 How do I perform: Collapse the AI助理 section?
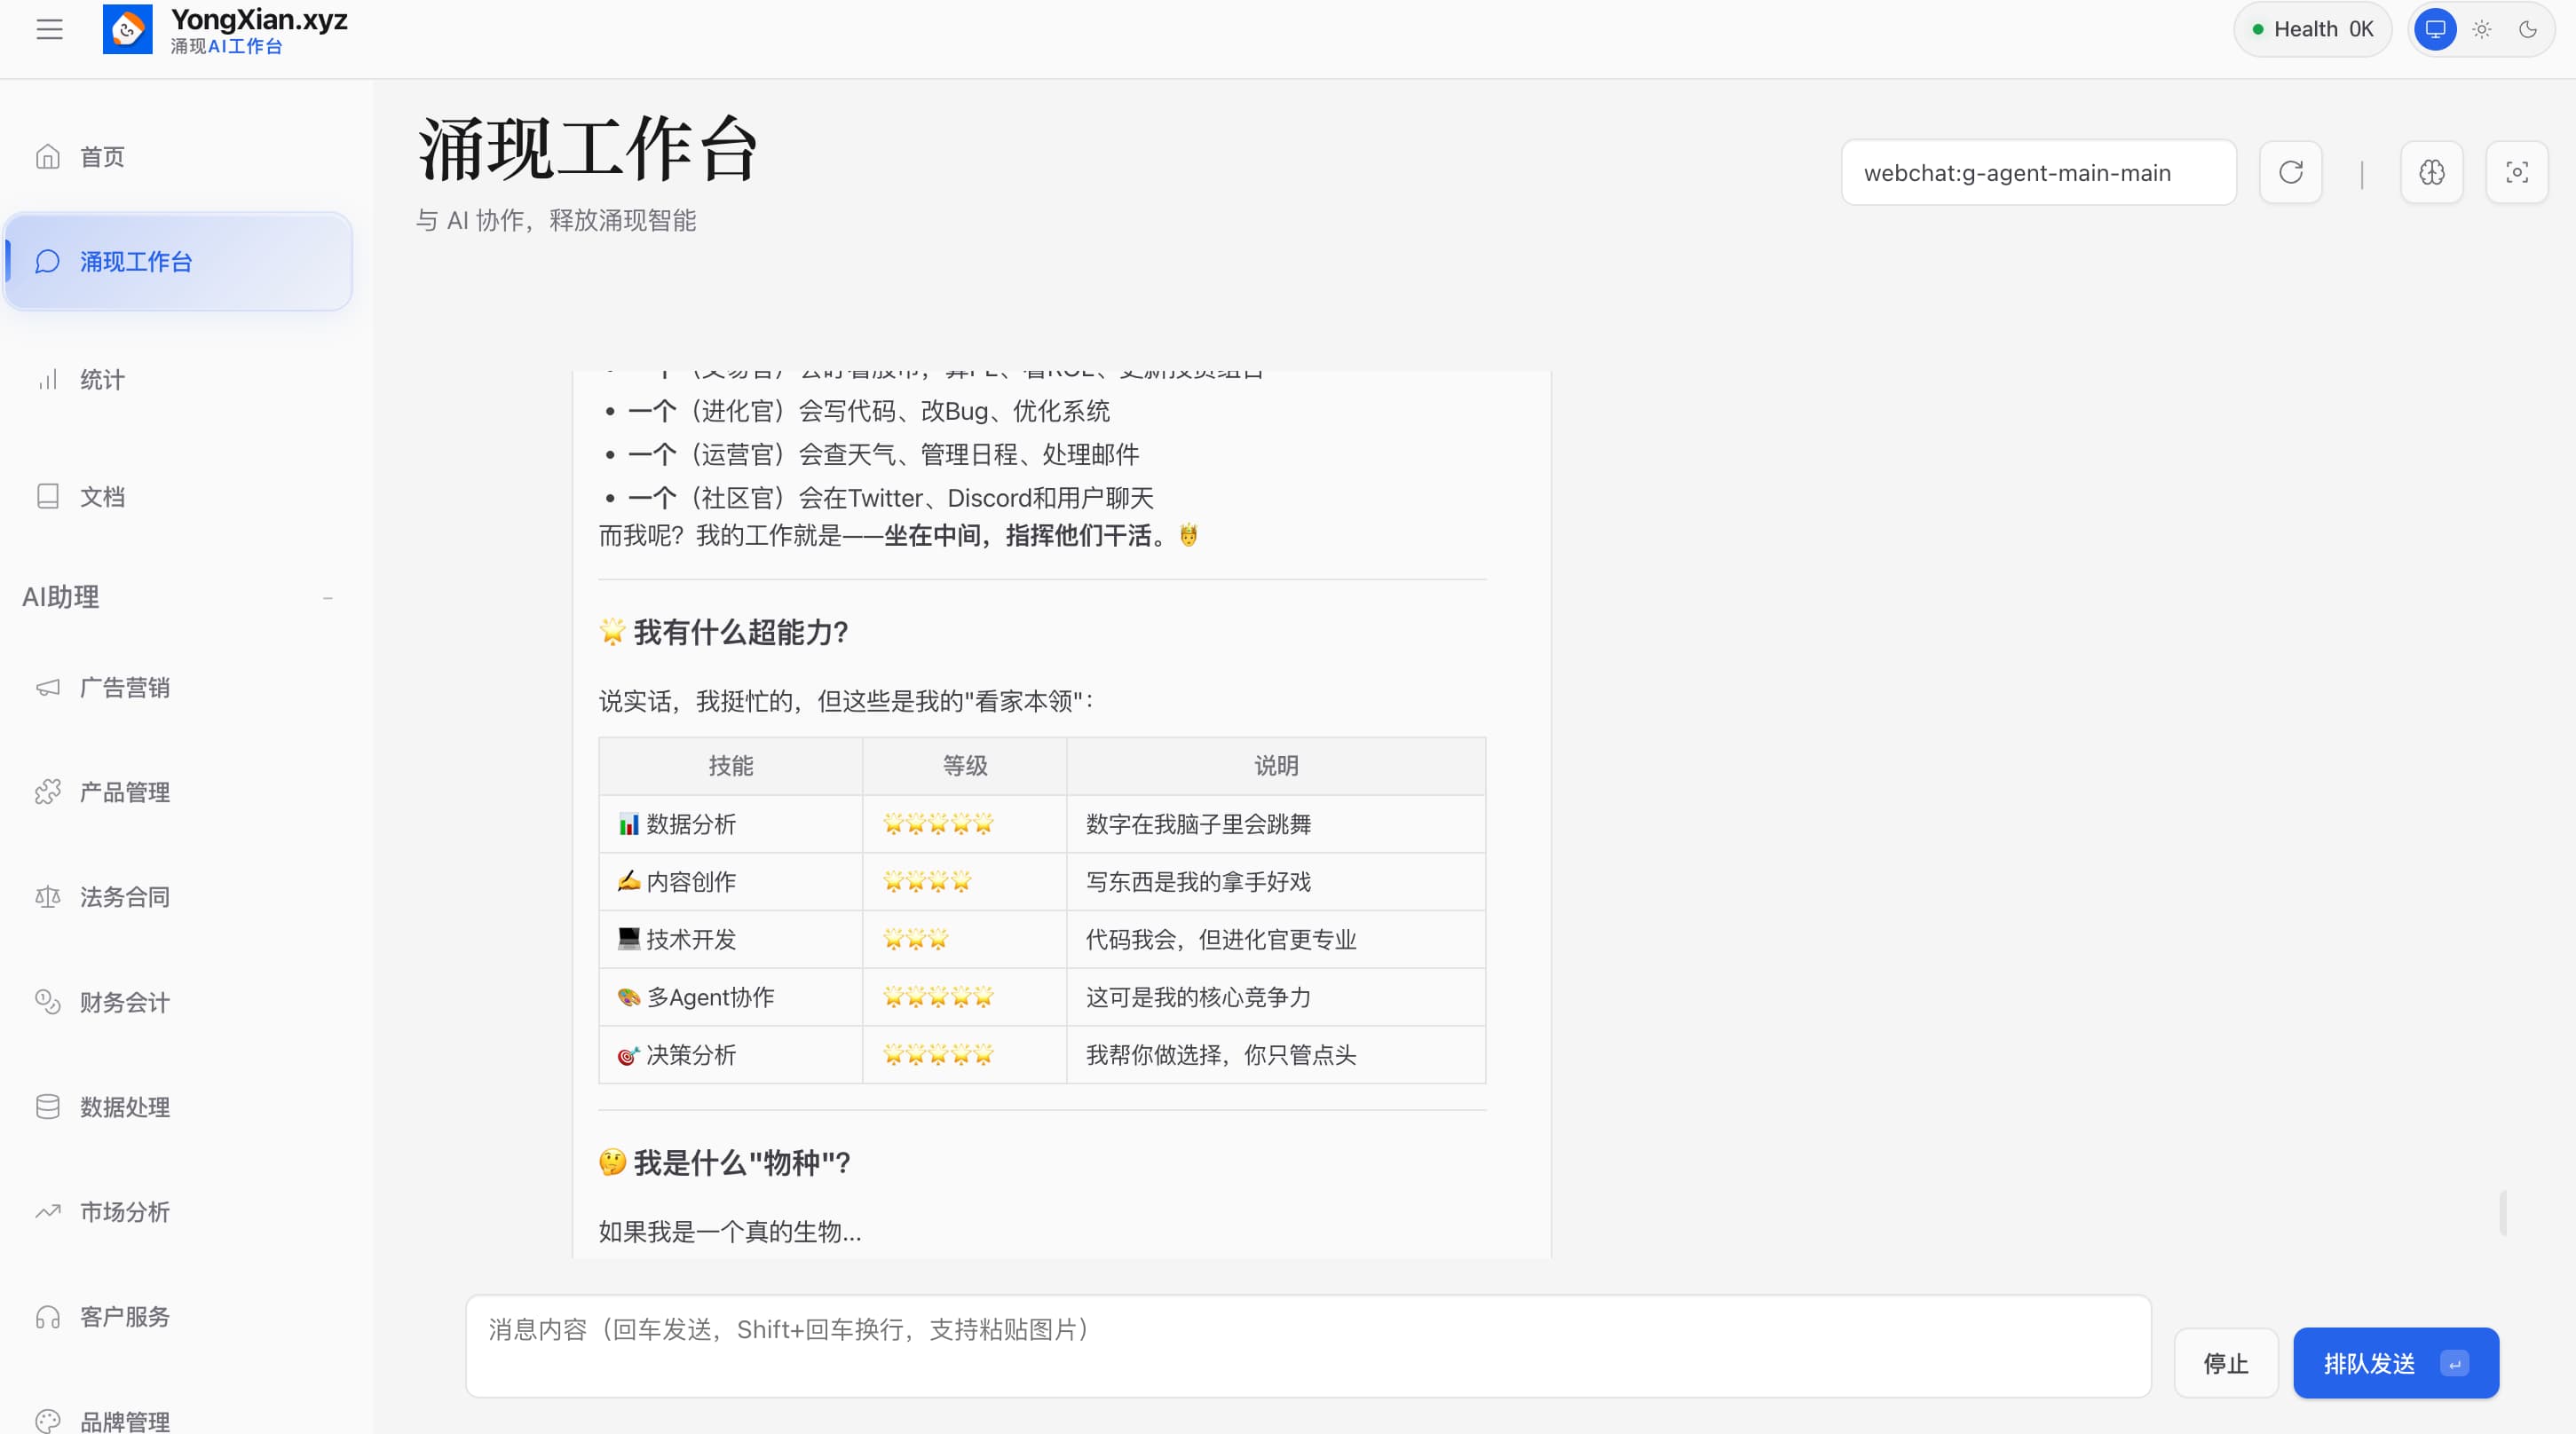328,597
